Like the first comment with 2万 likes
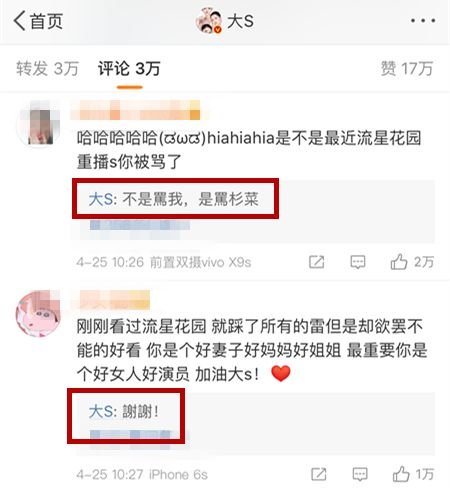 point(412,262)
